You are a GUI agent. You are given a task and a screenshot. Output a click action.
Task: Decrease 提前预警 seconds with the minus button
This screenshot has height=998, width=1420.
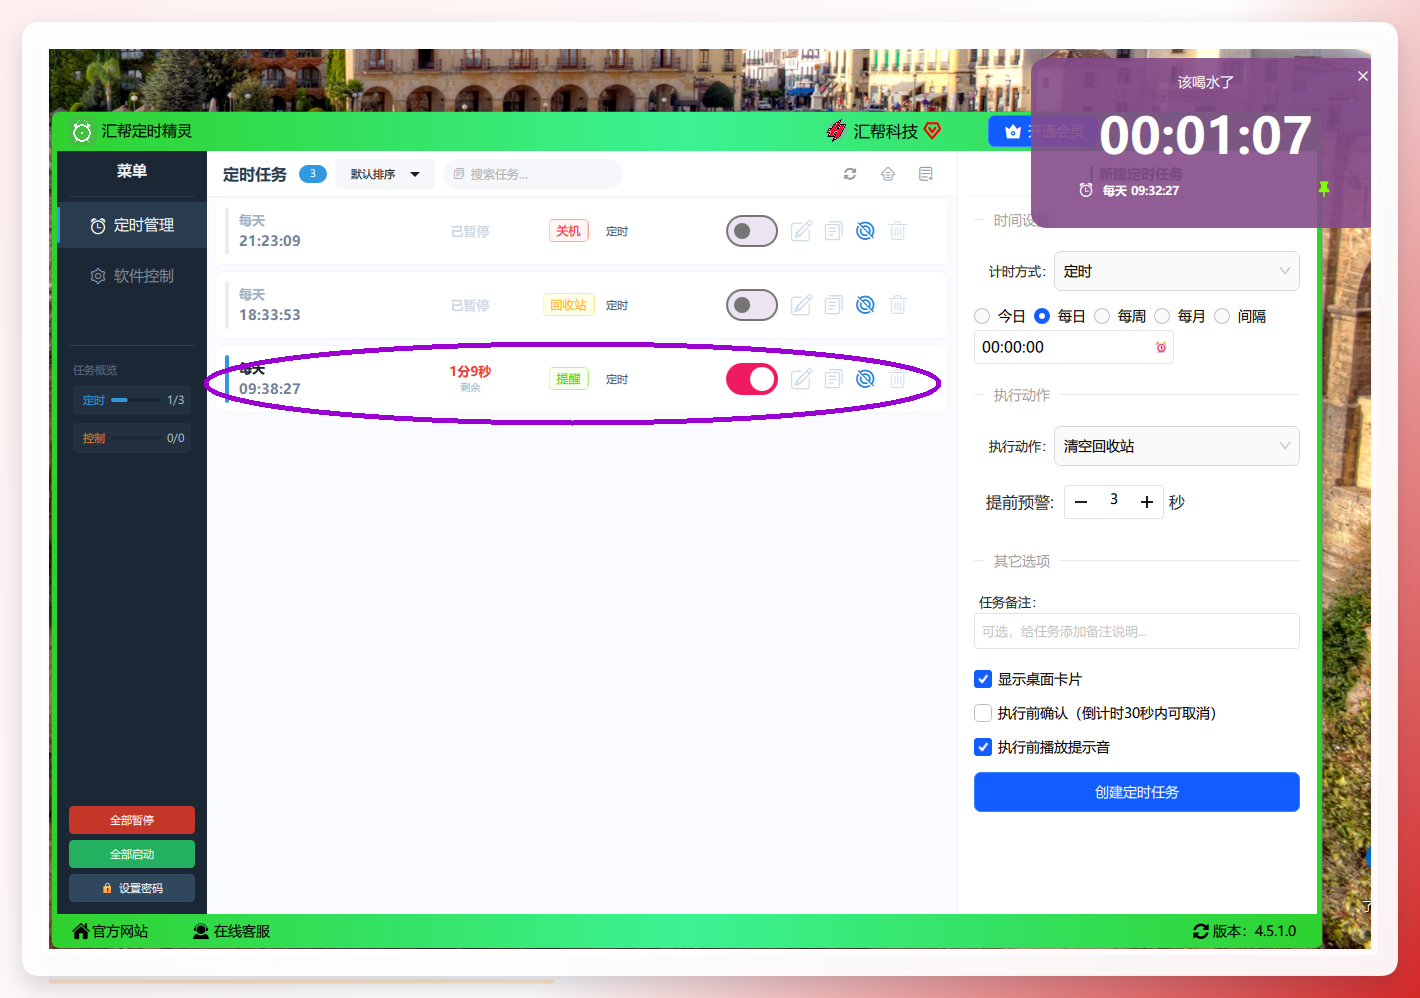point(1081,502)
